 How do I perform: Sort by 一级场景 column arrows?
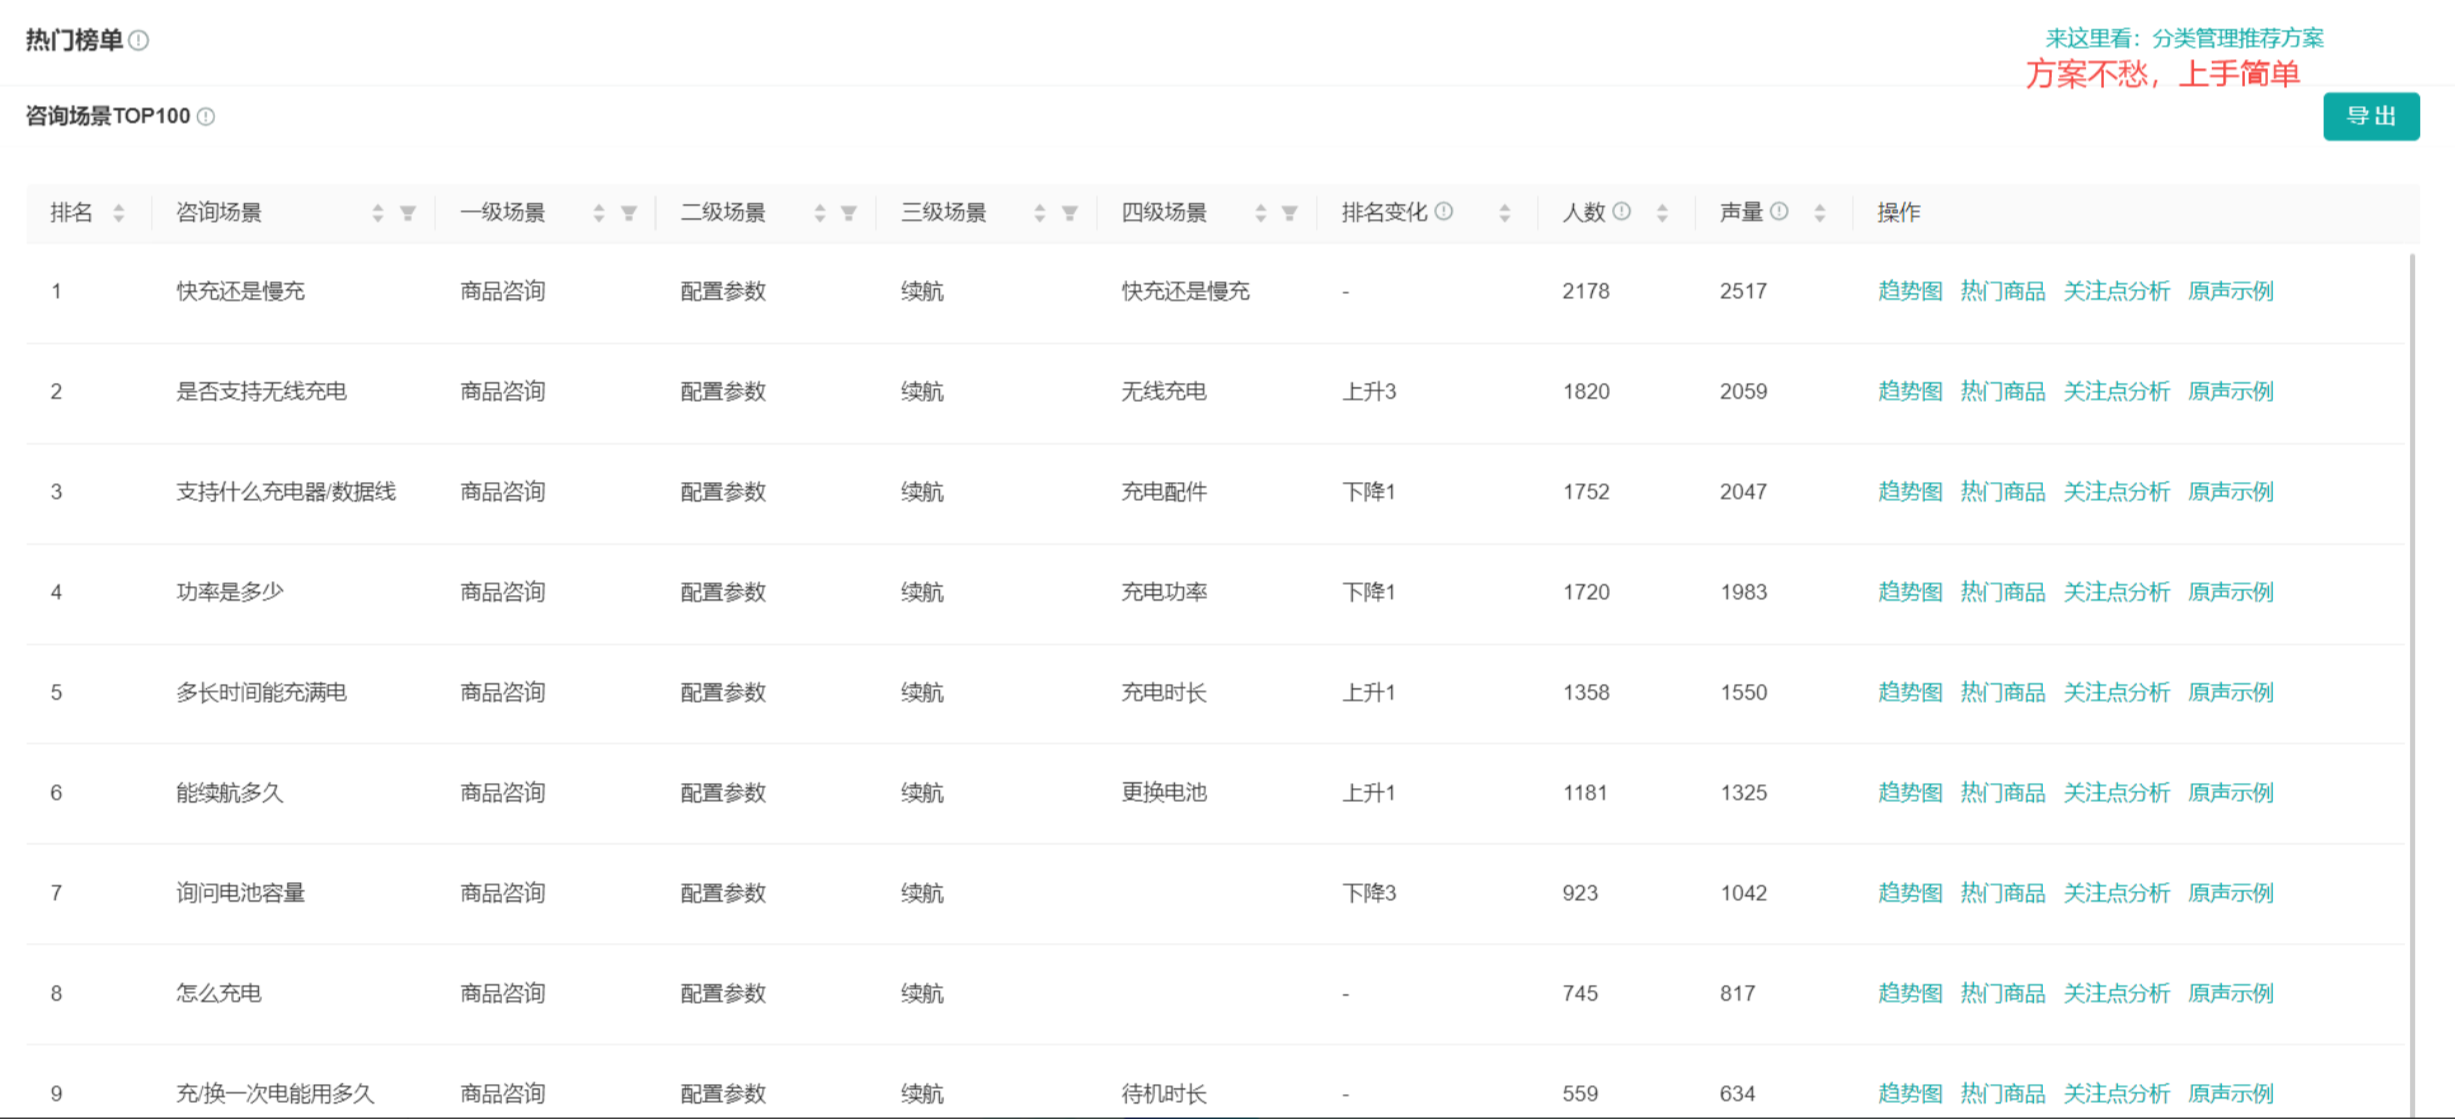(x=599, y=213)
